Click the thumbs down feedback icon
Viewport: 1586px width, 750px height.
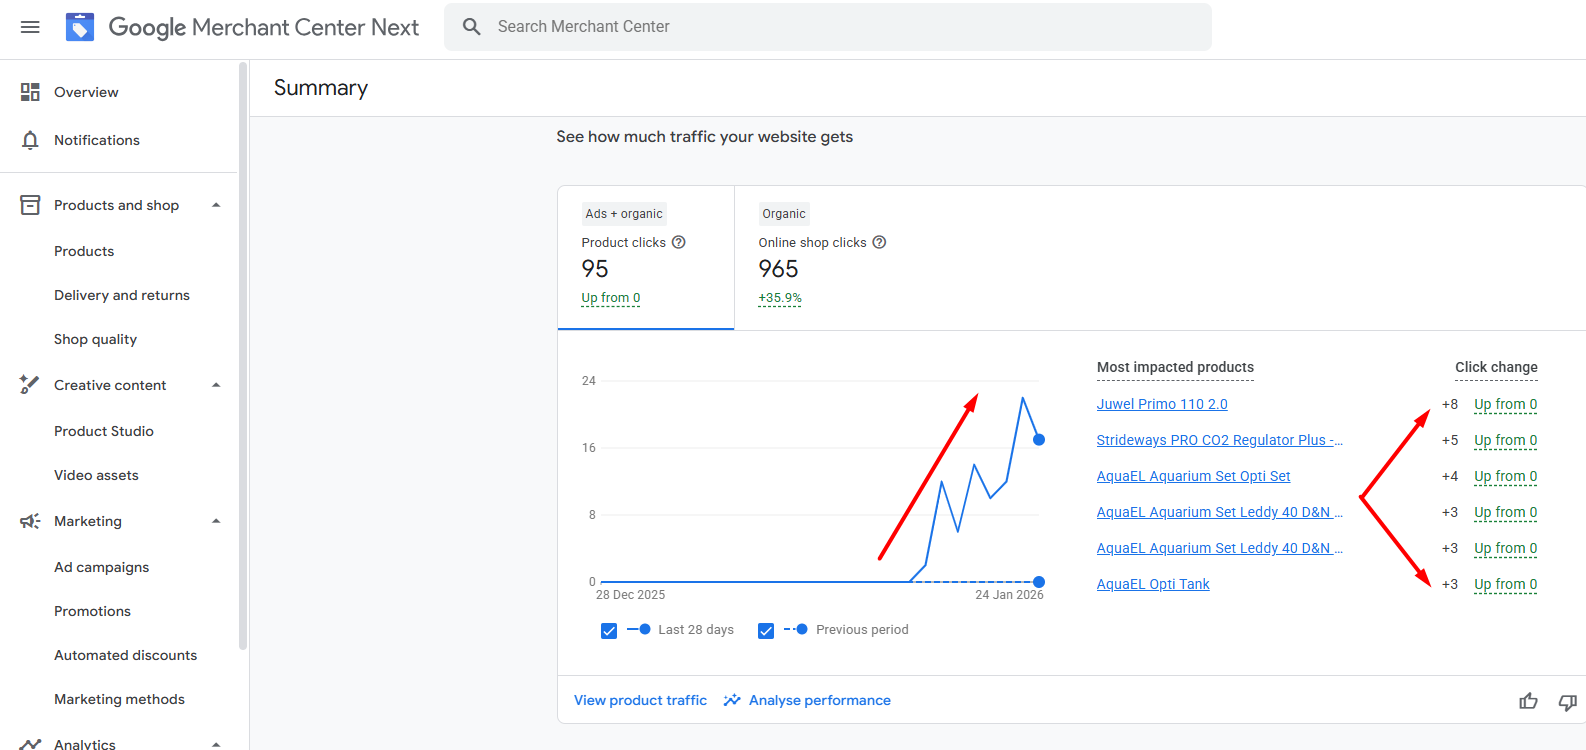pos(1567,701)
